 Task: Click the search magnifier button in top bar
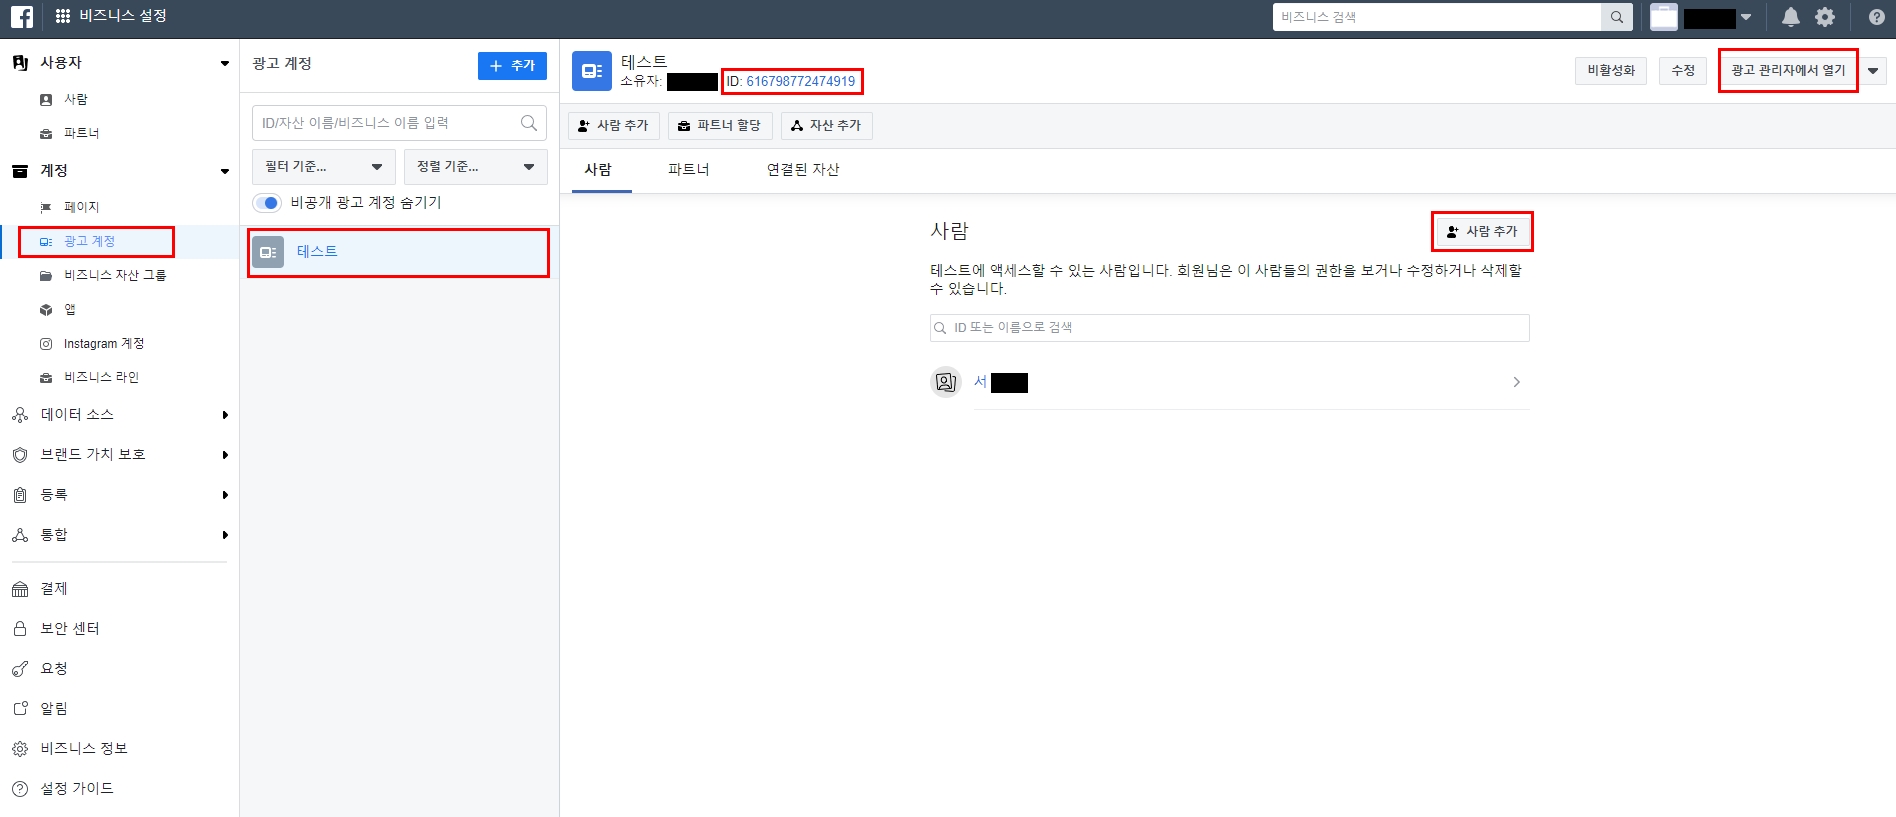[1617, 17]
